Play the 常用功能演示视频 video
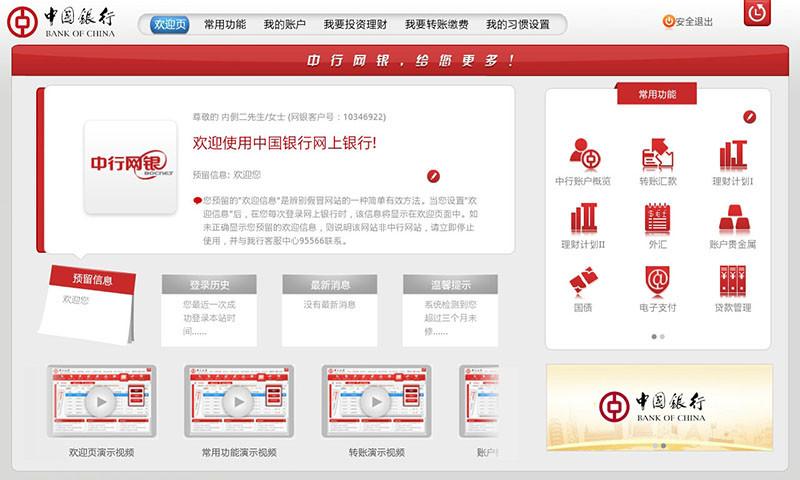Screen dimensions: 800x480 [x=239, y=401]
